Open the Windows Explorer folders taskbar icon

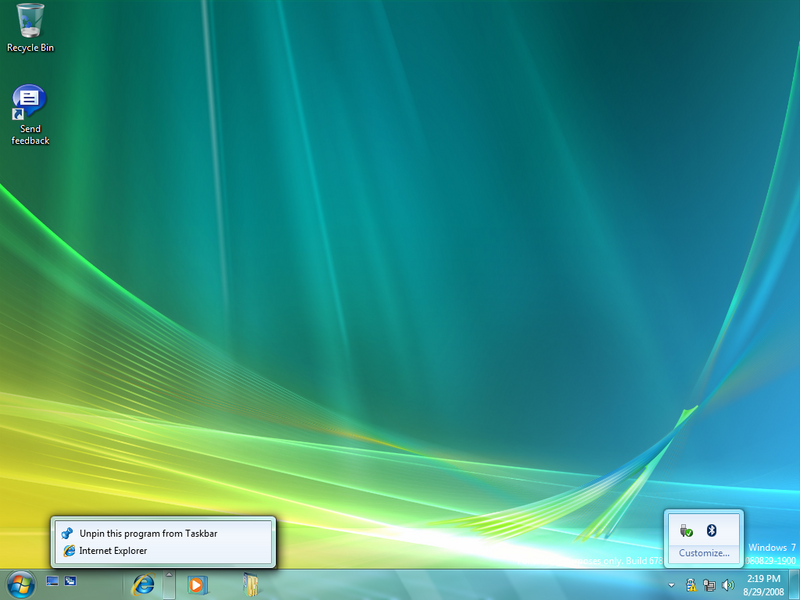(250, 585)
